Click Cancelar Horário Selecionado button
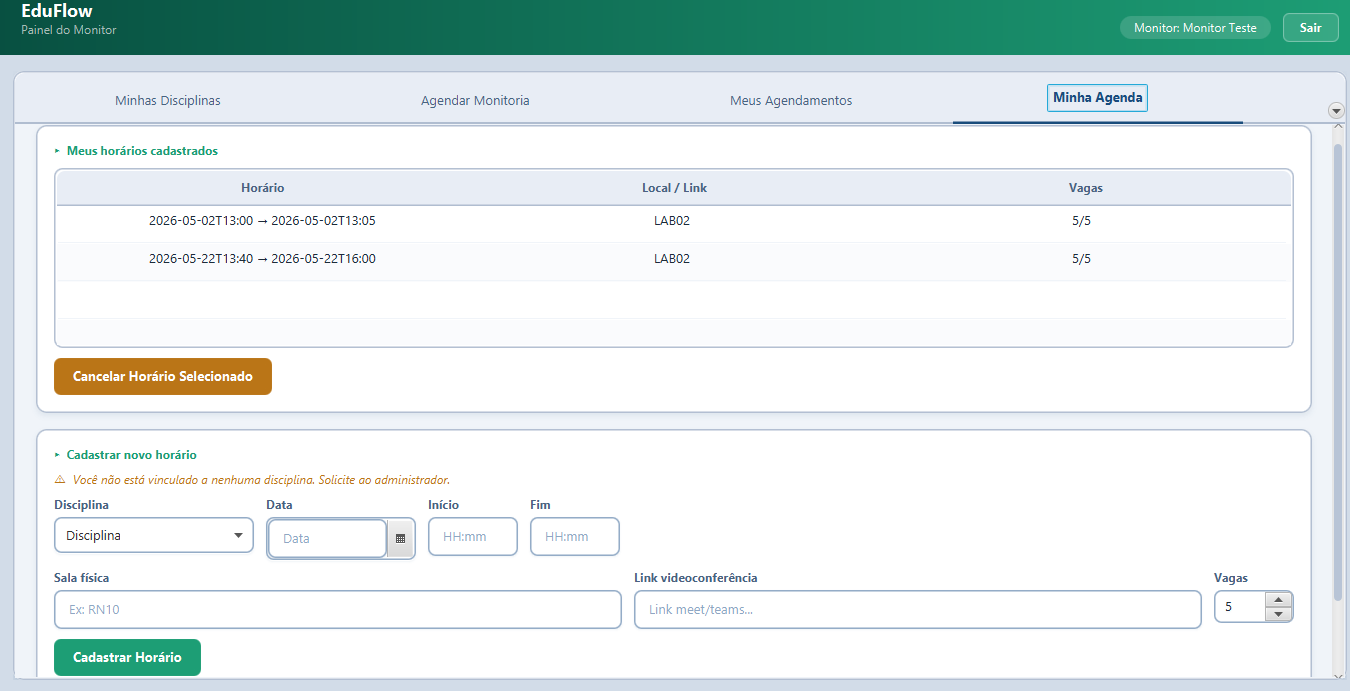Viewport: 1350px width, 691px height. pos(163,377)
